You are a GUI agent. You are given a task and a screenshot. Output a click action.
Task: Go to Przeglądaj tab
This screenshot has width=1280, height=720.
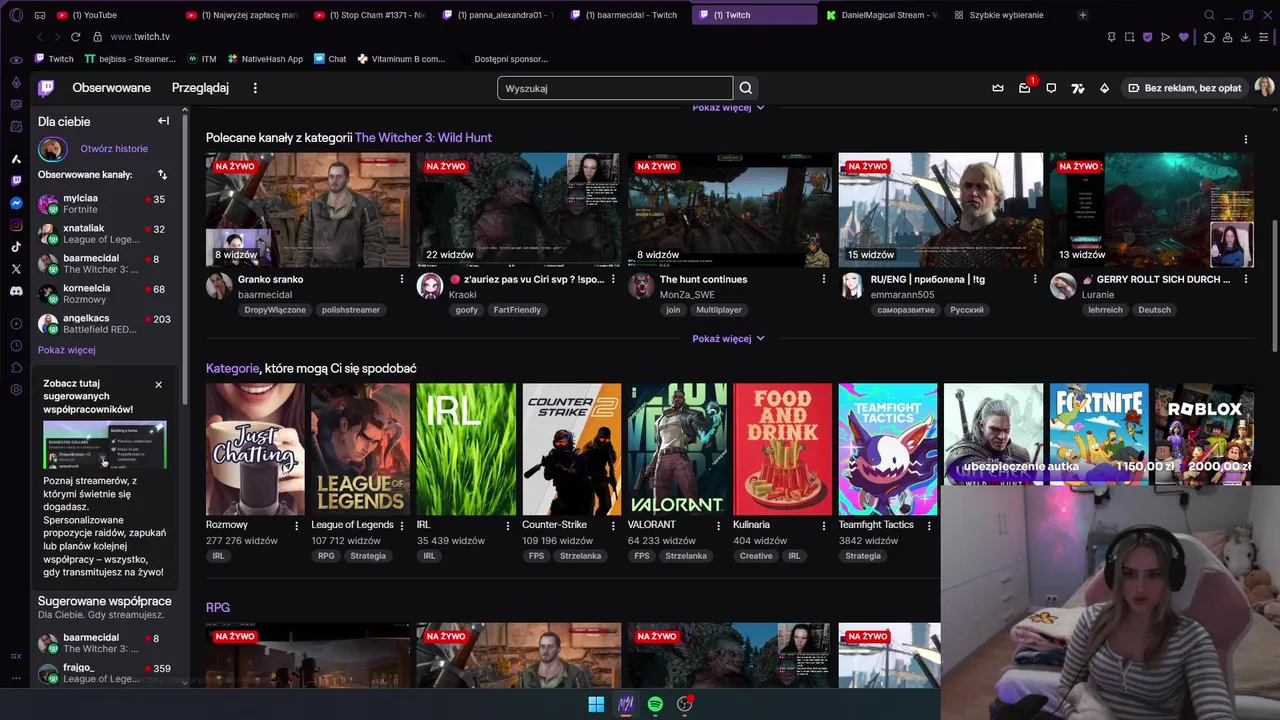(x=200, y=88)
